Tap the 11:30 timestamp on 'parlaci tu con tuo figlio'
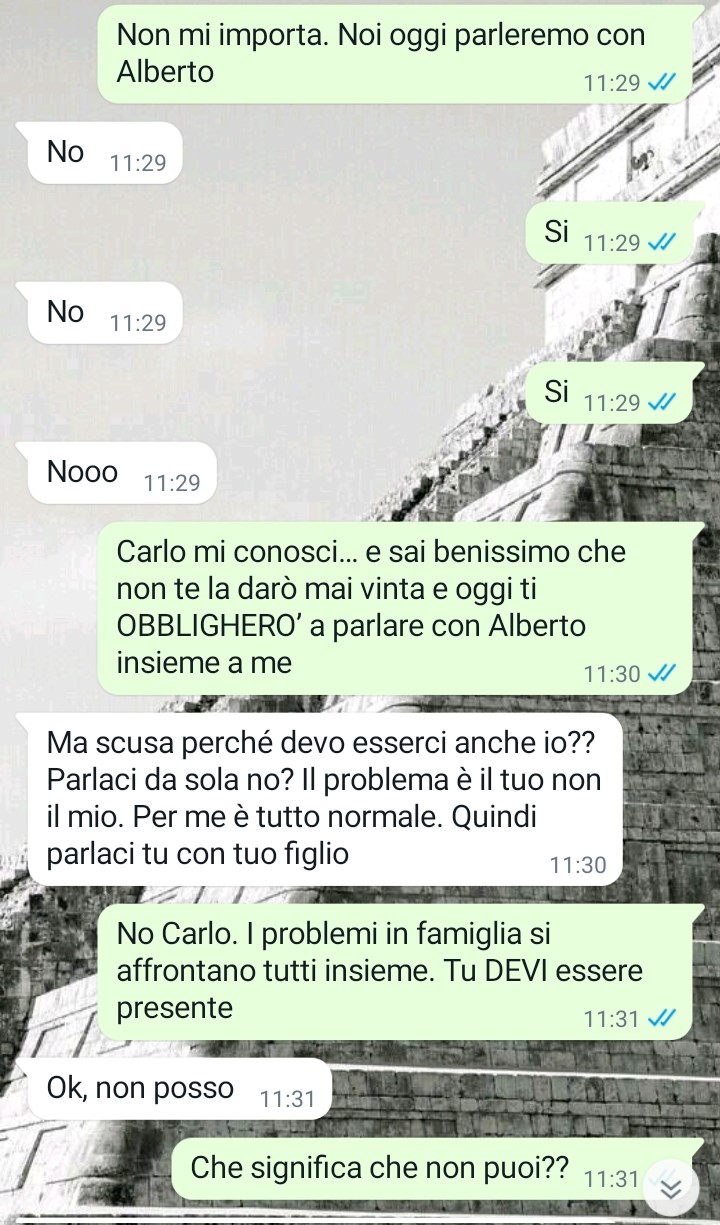This screenshot has width=720, height=1225. point(578,866)
